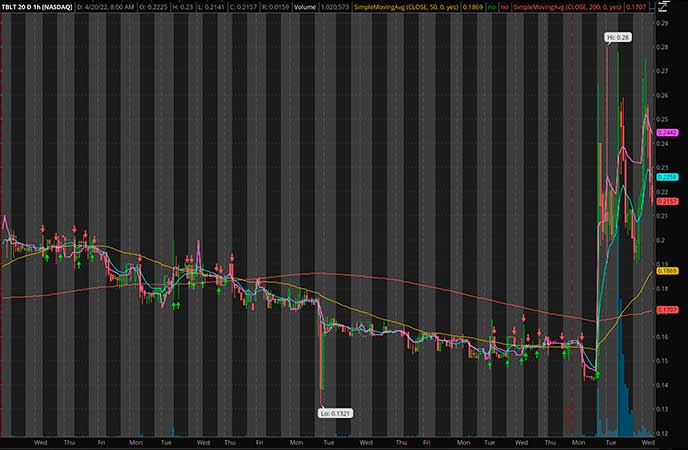Viewport: 688px width, 450px height.
Task: Click the price axis settings icon at top right
Action: tap(663, 5)
